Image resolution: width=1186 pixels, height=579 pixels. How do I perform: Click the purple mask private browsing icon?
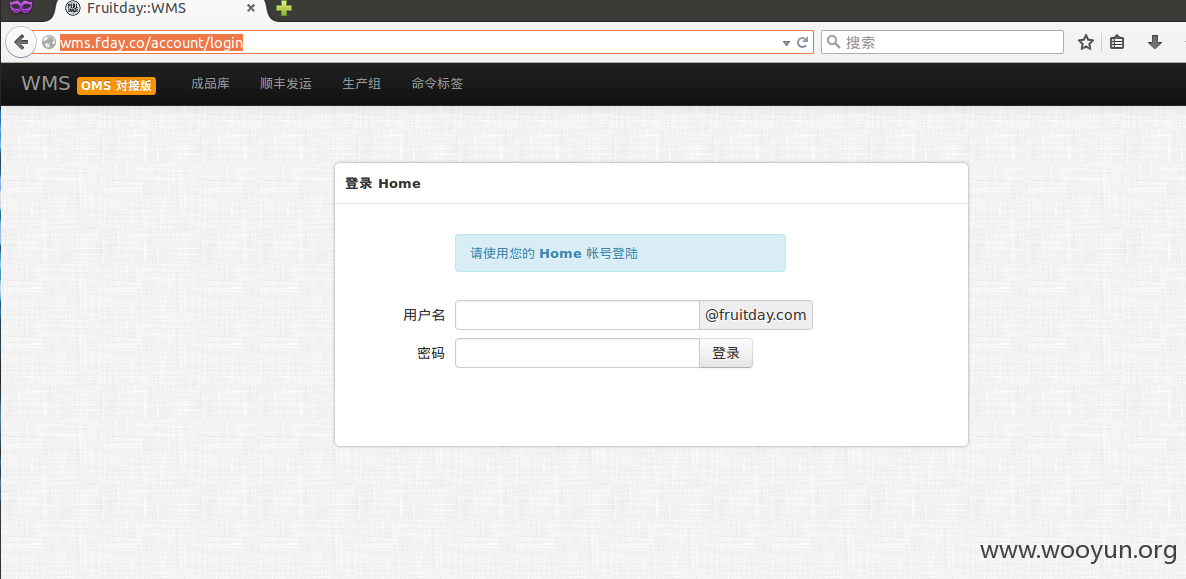[21, 8]
